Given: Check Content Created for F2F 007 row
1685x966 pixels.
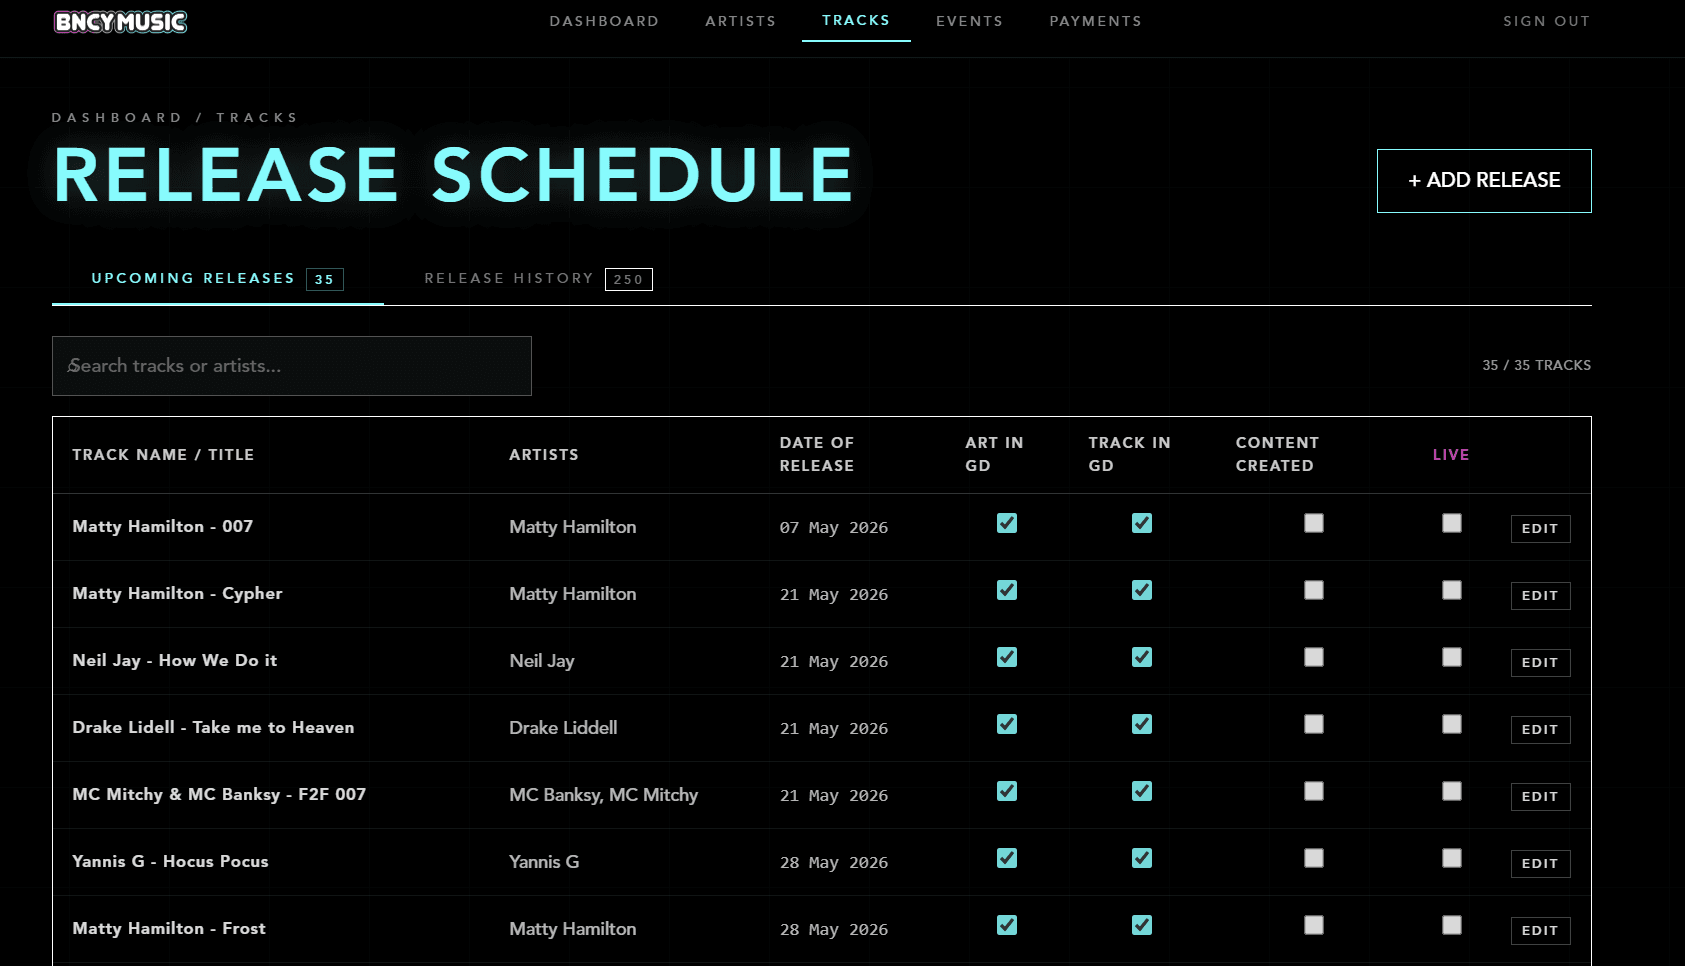Looking at the screenshot, I should 1314,791.
